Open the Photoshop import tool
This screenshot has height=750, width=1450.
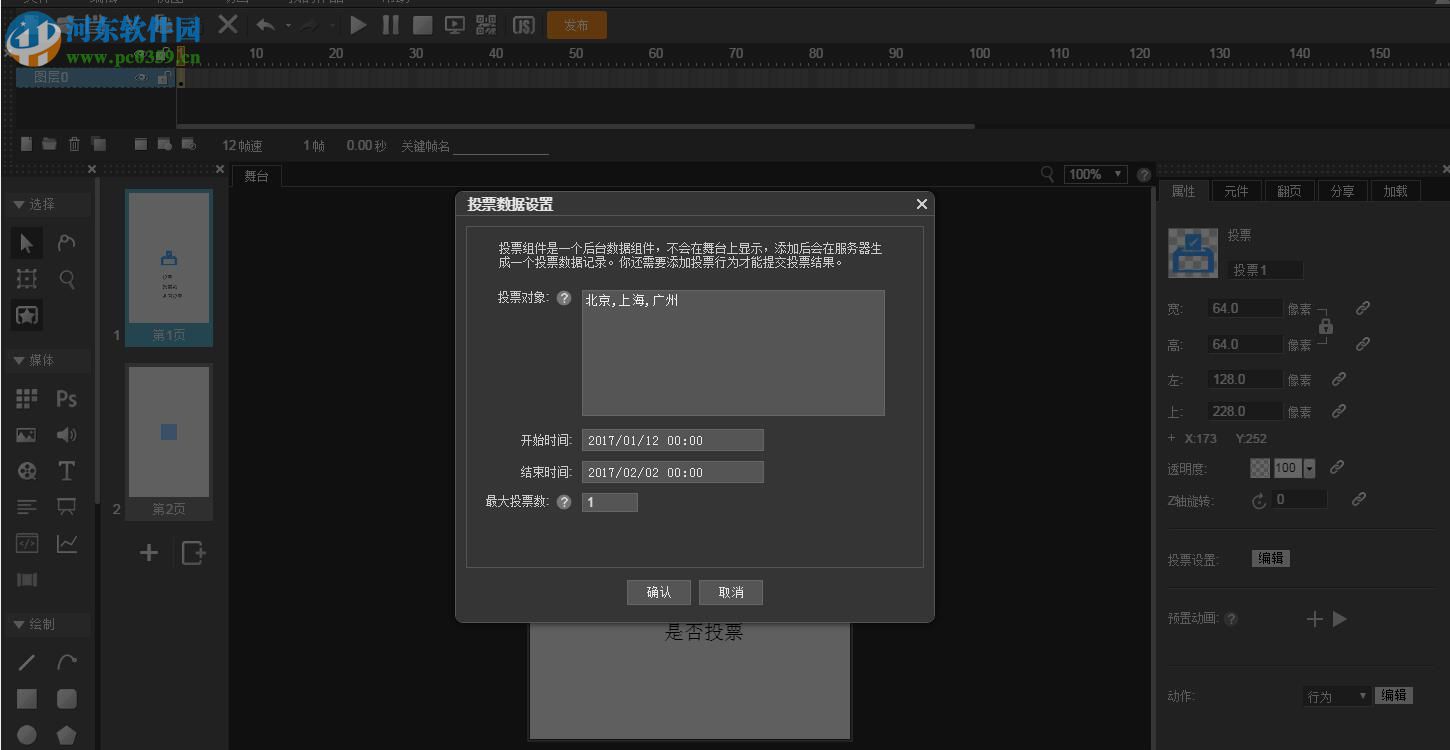tap(66, 398)
